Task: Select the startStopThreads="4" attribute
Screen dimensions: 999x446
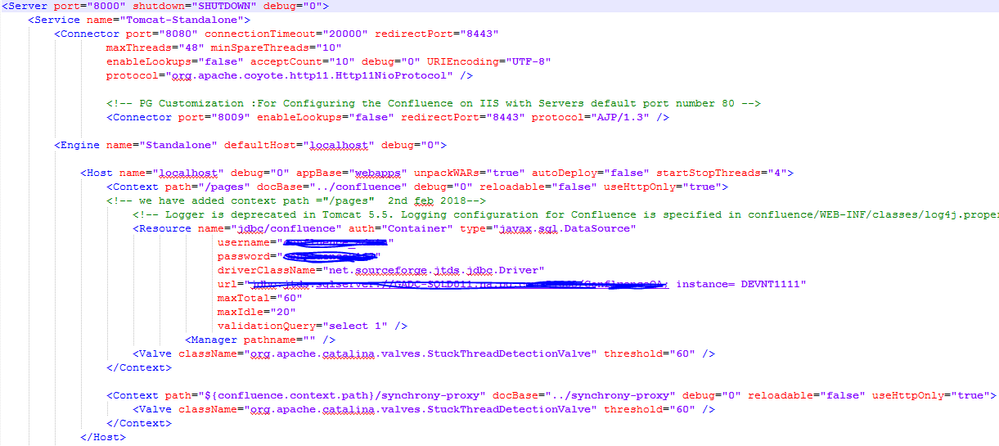Action: point(721,173)
